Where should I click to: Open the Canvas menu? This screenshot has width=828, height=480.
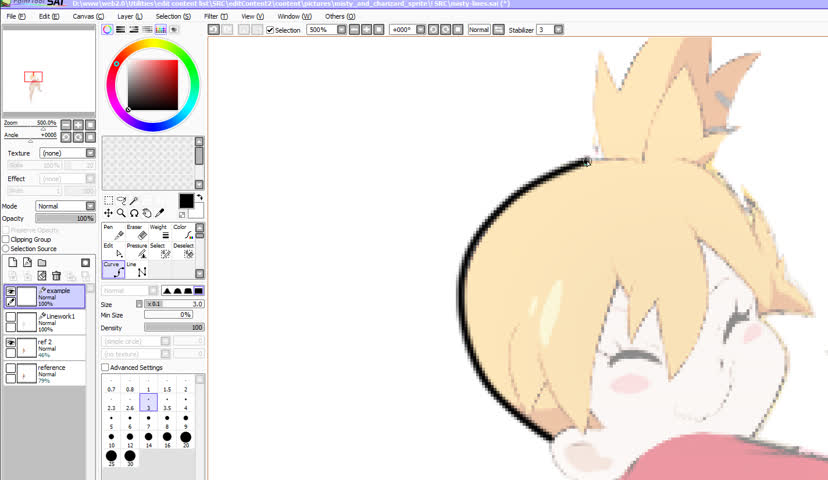tap(84, 17)
